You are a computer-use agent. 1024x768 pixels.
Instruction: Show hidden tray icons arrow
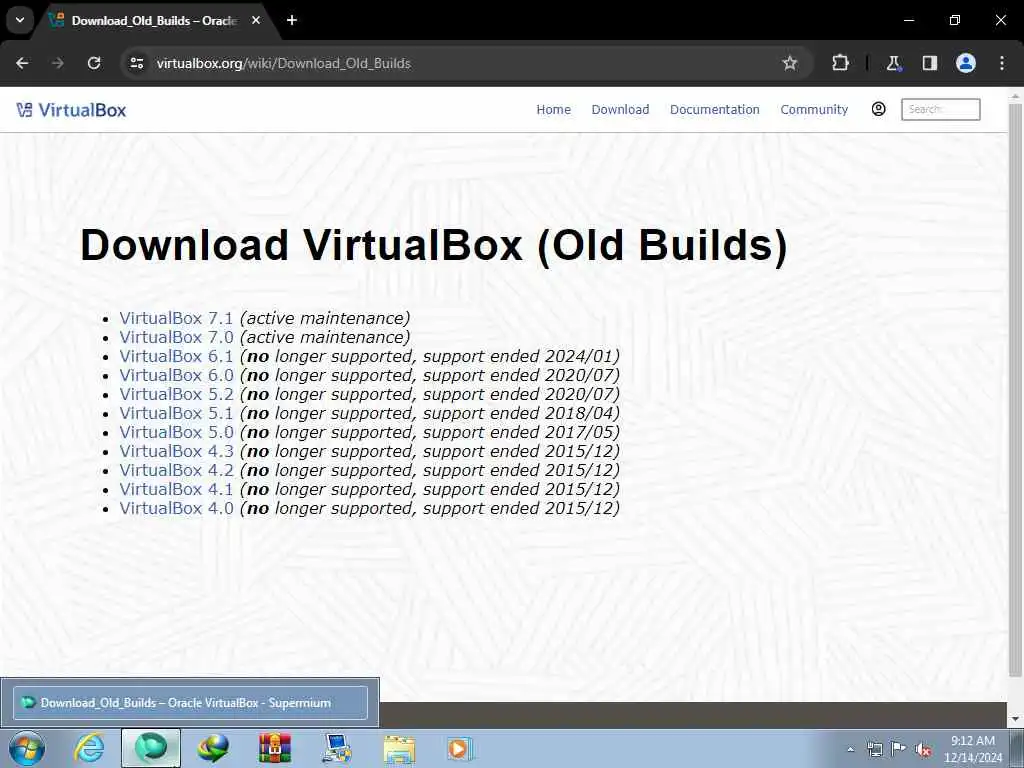pyautogui.click(x=850, y=749)
